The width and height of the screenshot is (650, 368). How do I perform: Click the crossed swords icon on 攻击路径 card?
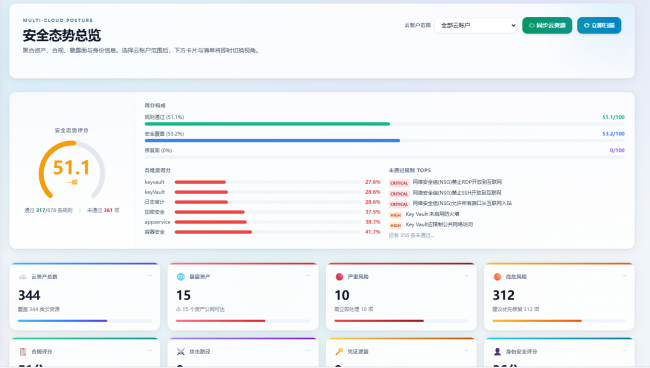tap(181, 351)
